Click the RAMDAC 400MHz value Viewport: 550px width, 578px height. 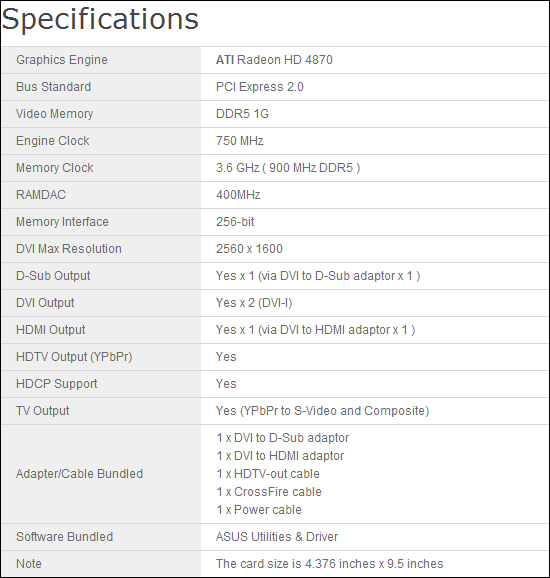tap(238, 195)
